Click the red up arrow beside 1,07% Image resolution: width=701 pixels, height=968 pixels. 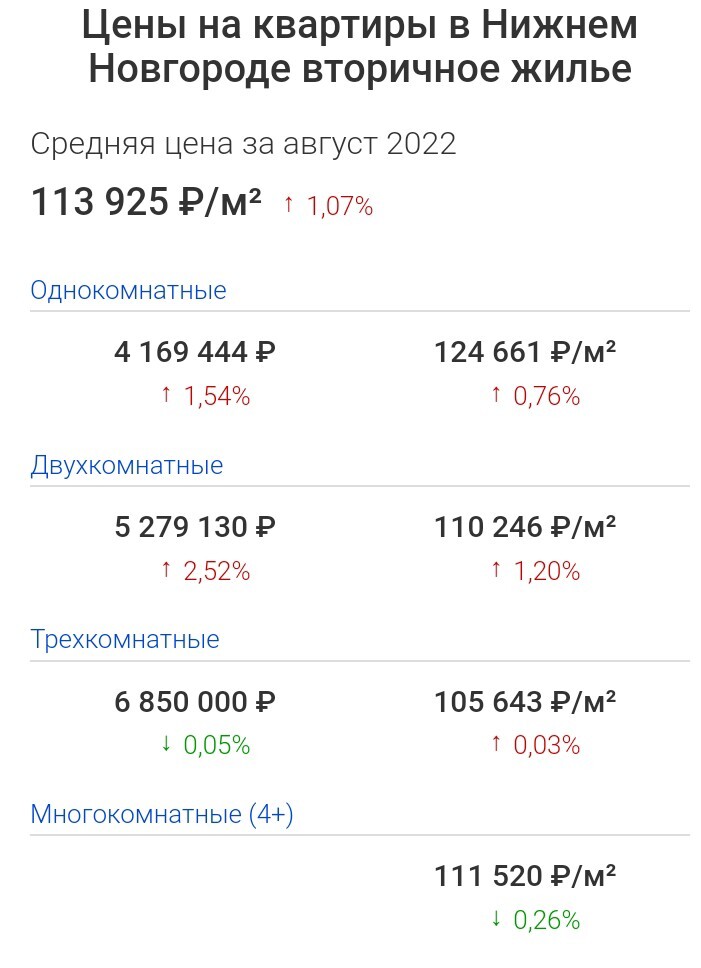[x=288, y=204]
